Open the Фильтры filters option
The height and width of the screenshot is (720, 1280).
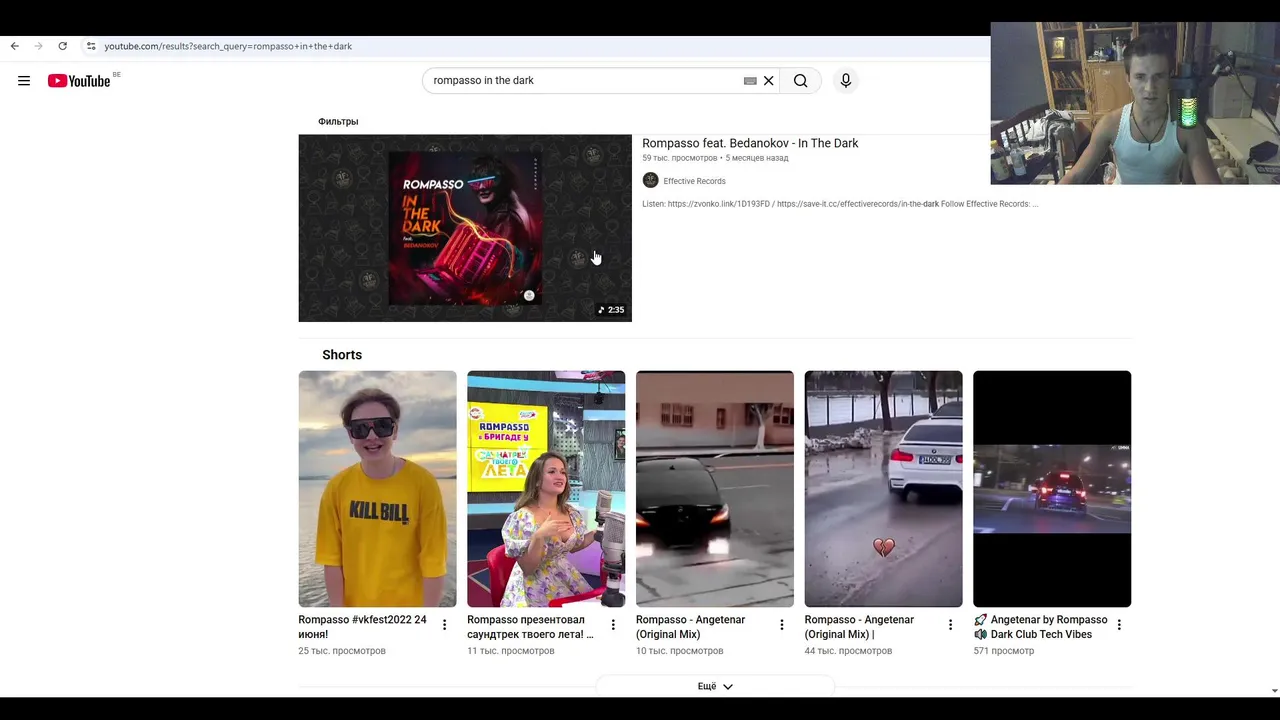[x=338, y=121]
